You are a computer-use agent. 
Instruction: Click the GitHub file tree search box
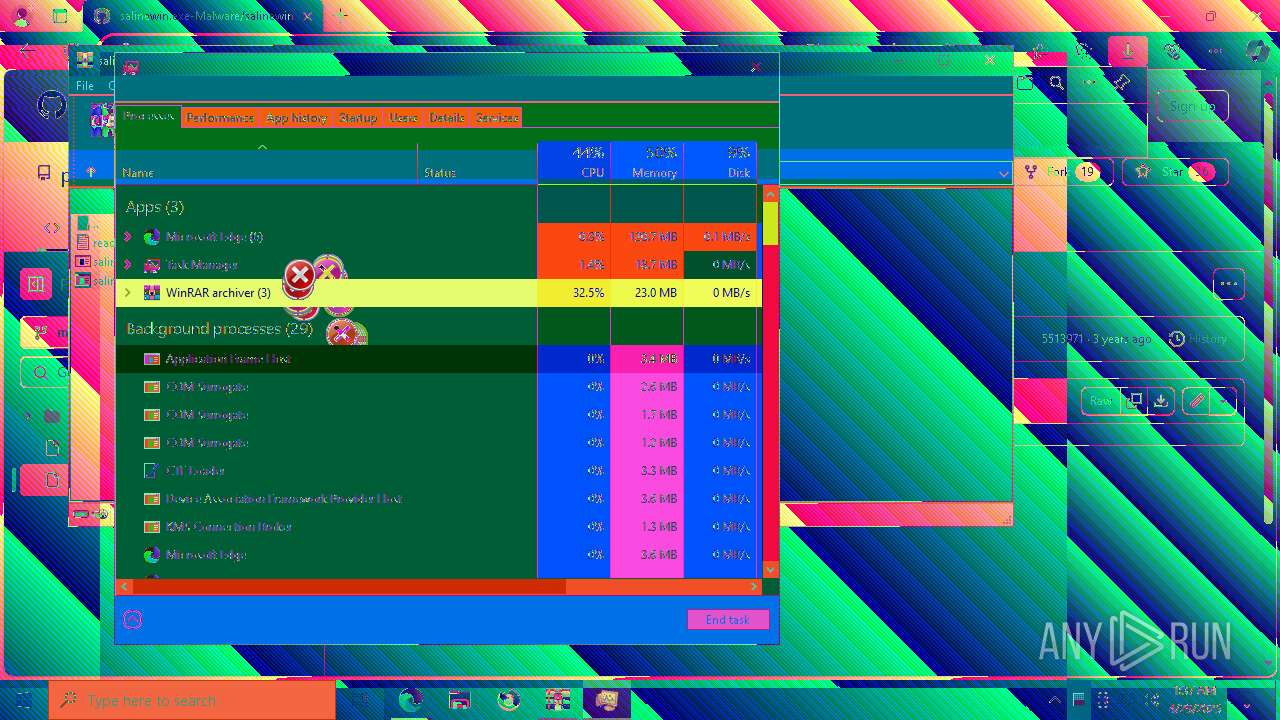45,373
